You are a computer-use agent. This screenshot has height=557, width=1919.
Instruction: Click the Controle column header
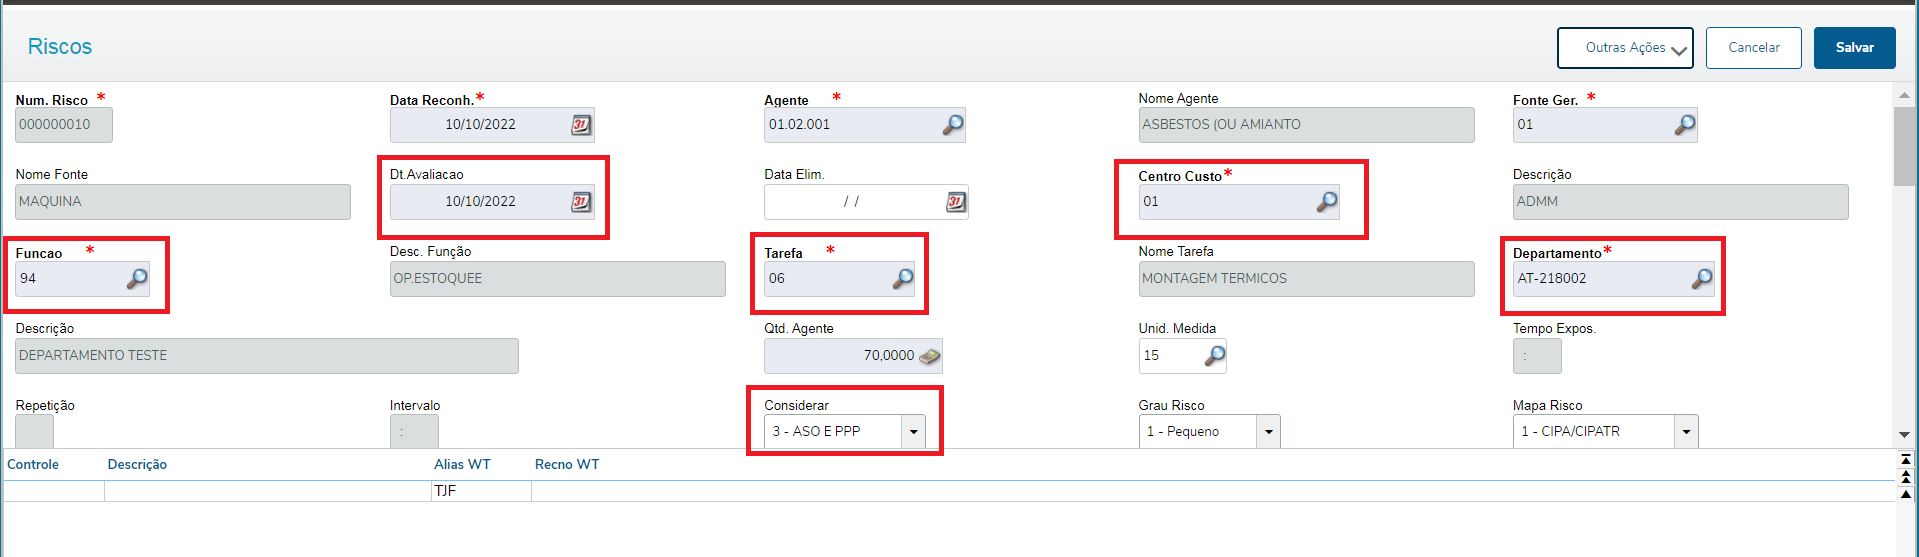click(x=33, y=465)
